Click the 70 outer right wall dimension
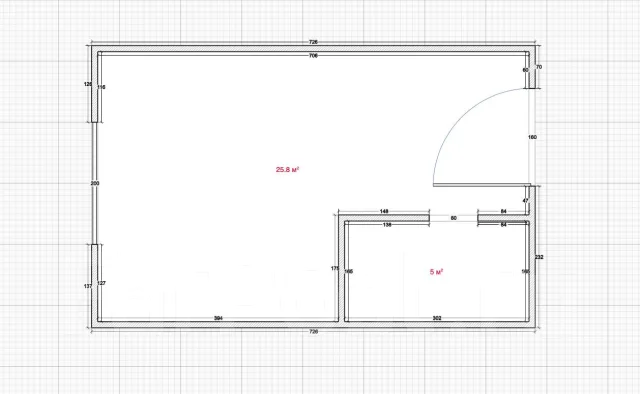Image resolution: width=640 pixels, height=394 pixels. (539, 67)
